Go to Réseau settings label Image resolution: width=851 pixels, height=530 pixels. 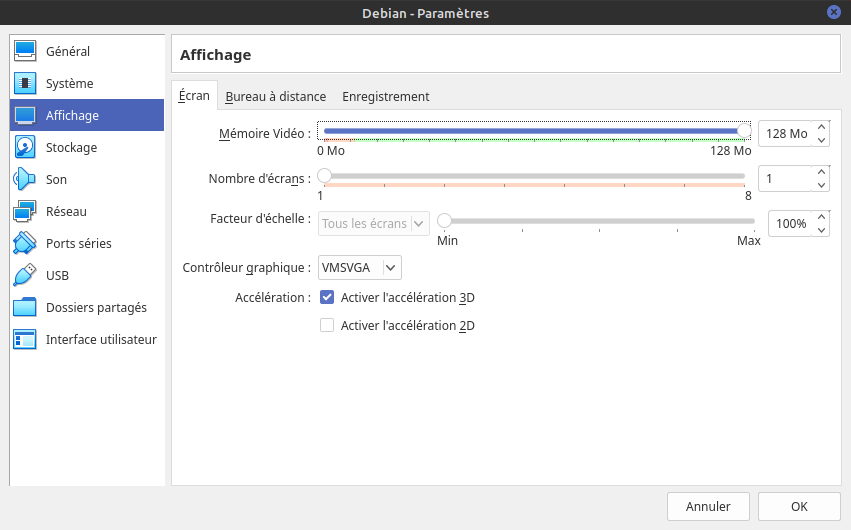point(66,212)
